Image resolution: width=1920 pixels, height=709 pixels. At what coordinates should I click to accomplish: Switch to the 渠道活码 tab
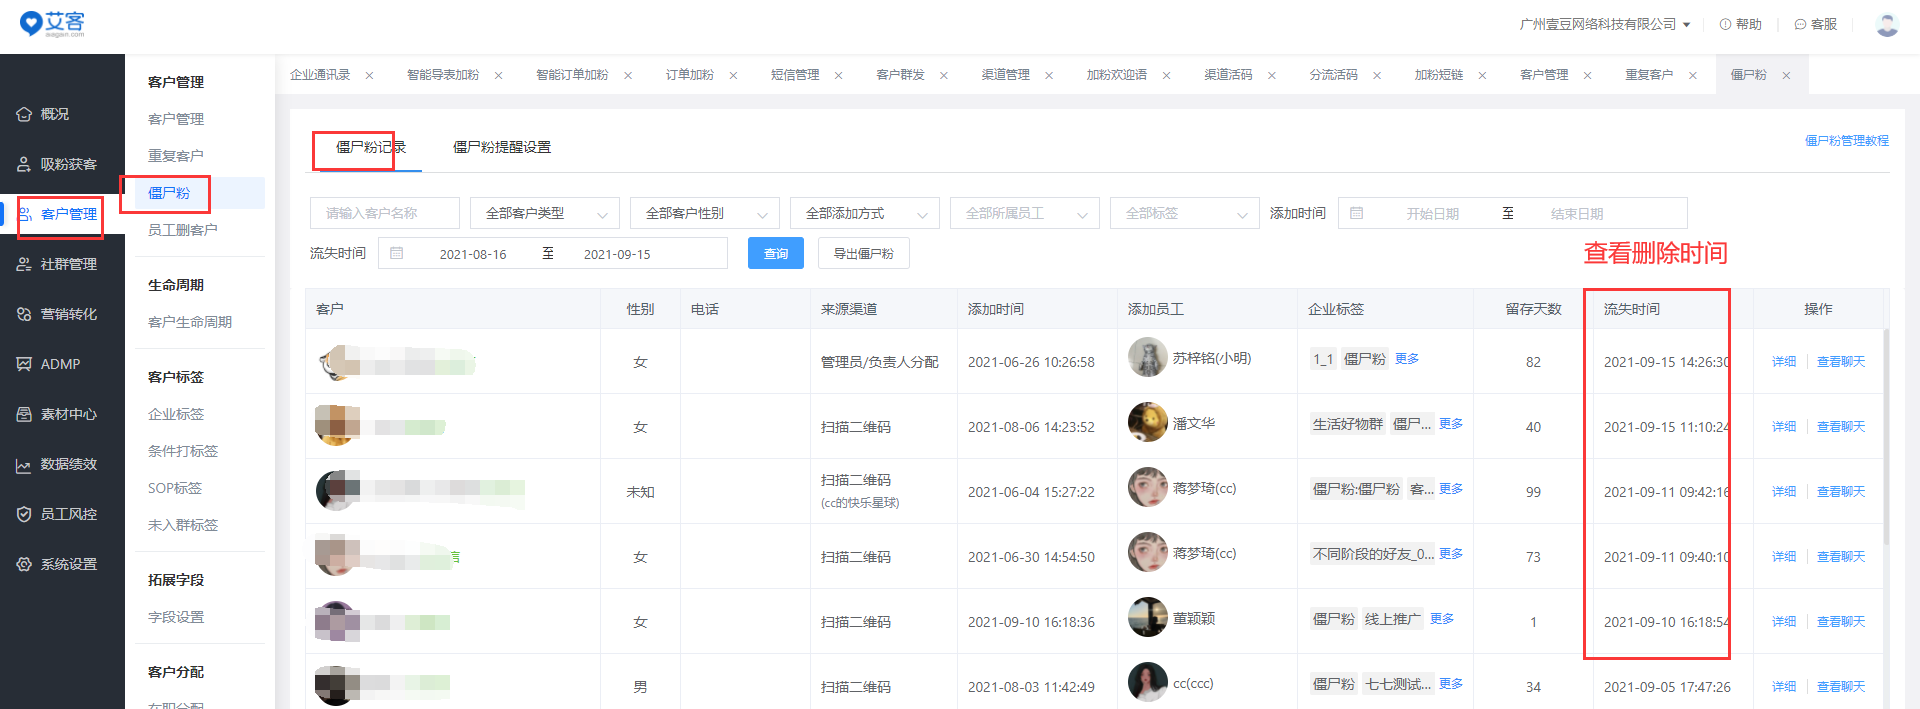pos(1227,75)
